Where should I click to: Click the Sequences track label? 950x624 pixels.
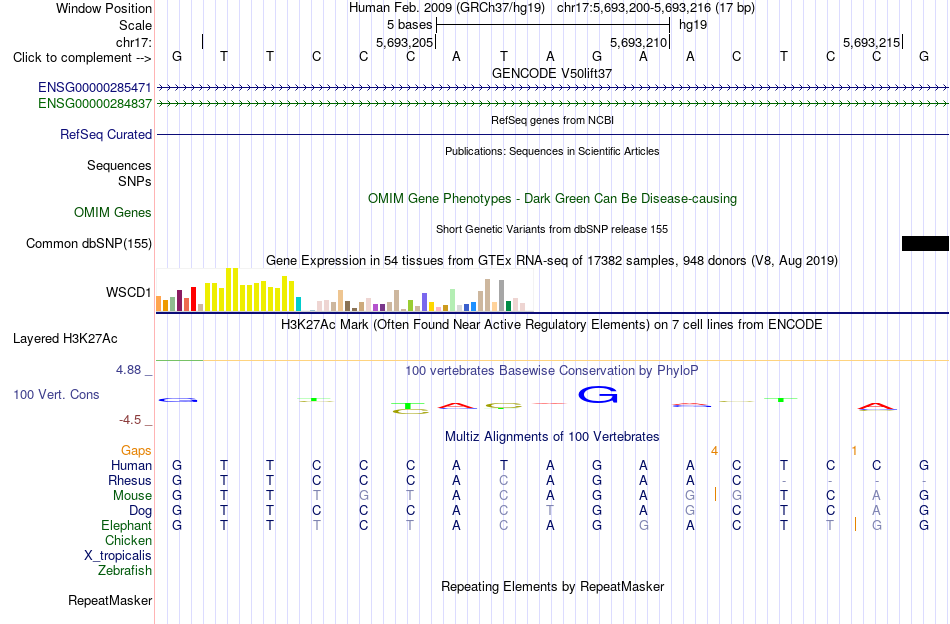[x=119, y=165]
